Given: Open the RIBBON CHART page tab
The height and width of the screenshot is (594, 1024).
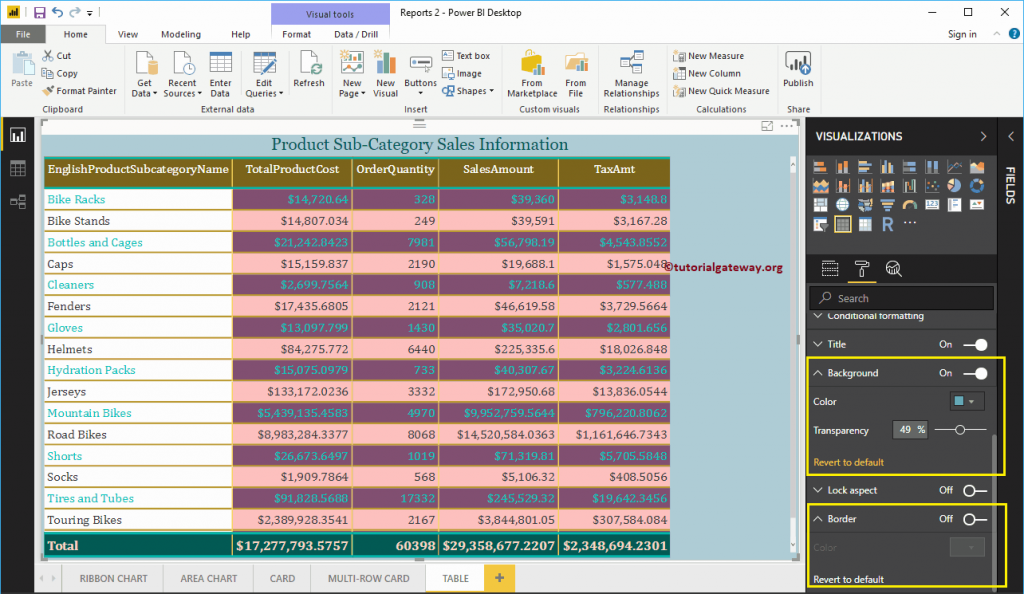Looking at the screenshot, I should point(112,578).
